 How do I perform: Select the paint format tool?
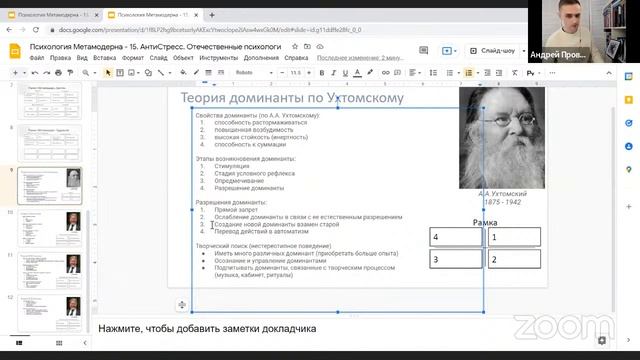tap(70, 73)
